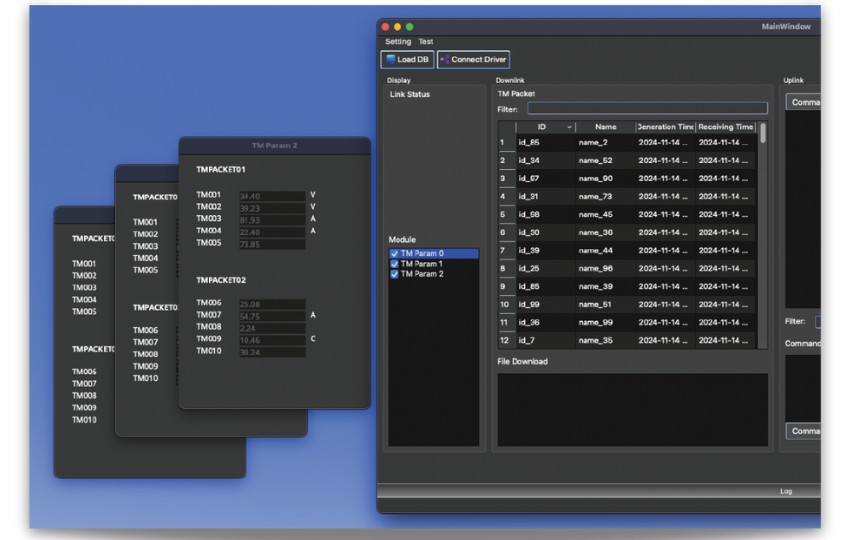850x540 pixels.
Task: Disable the TM Param 2 module checkbox
Action: 395,274
